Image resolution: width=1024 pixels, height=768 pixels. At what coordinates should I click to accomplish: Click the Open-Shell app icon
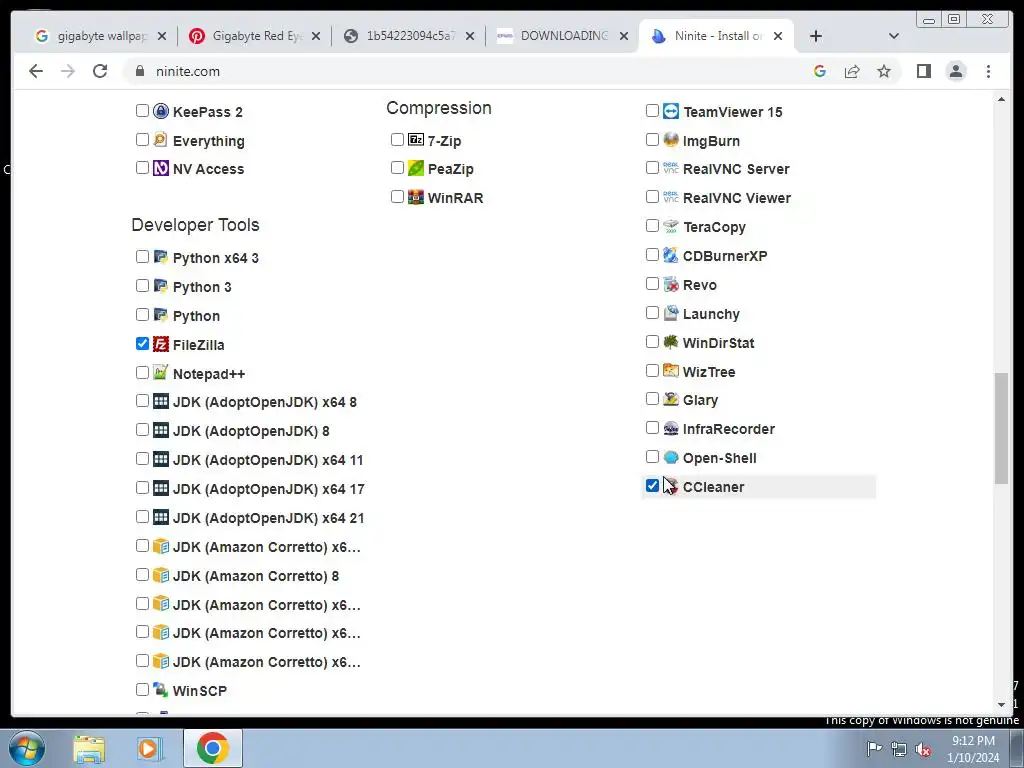coord(671,457)
